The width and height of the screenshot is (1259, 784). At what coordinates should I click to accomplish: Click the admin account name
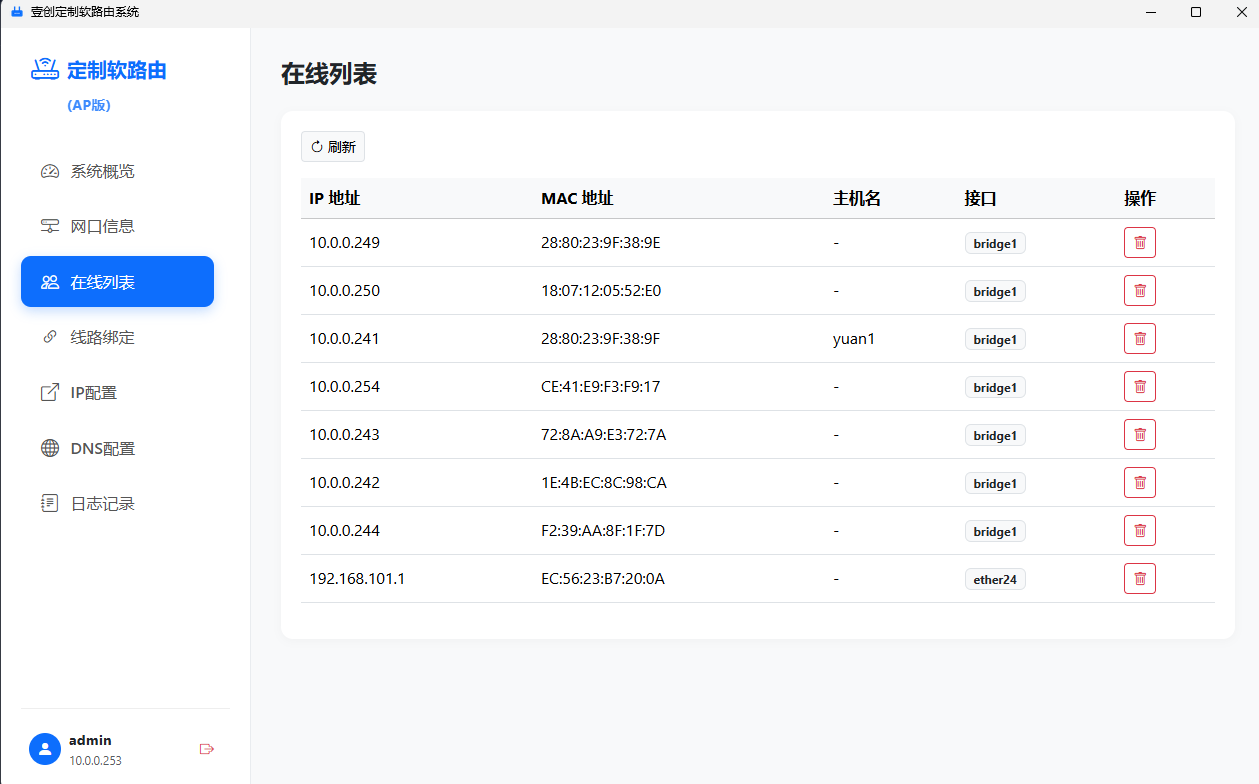pos(89,740)
